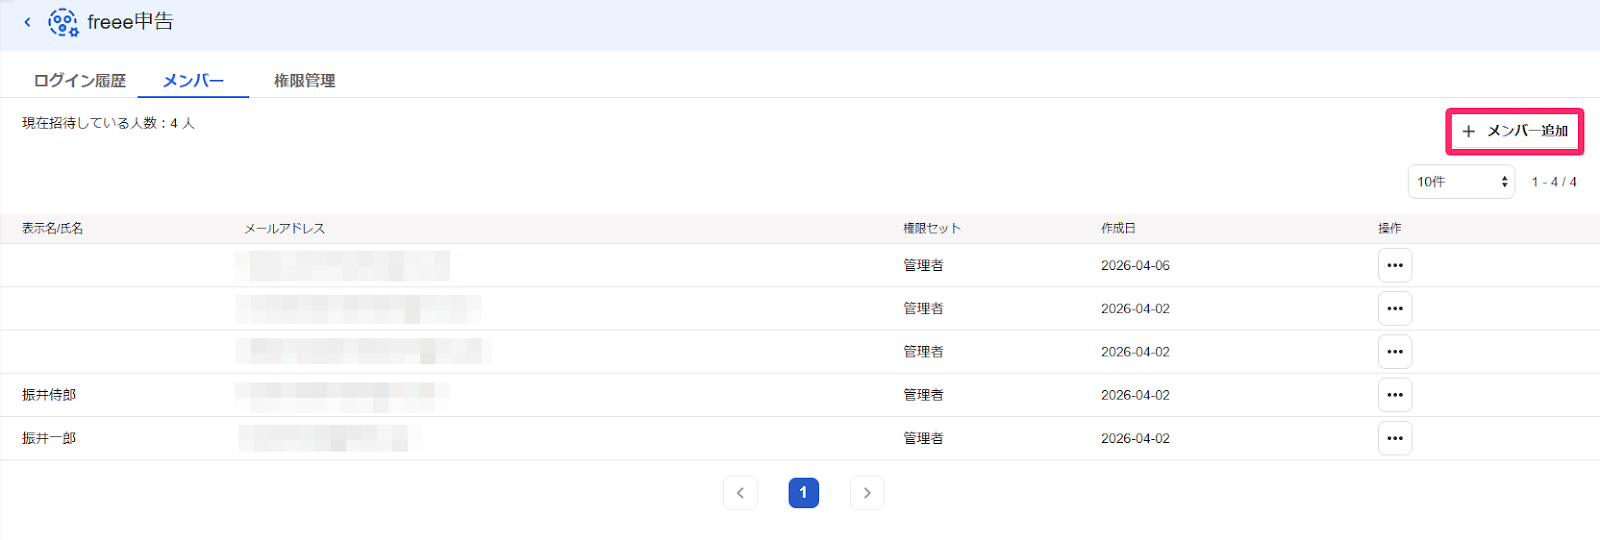The height and width of the screenshot is (540, 1600).
Task: Switch to the 権限管理 tab
Action: pyautogui.click(x=305, y=81)
